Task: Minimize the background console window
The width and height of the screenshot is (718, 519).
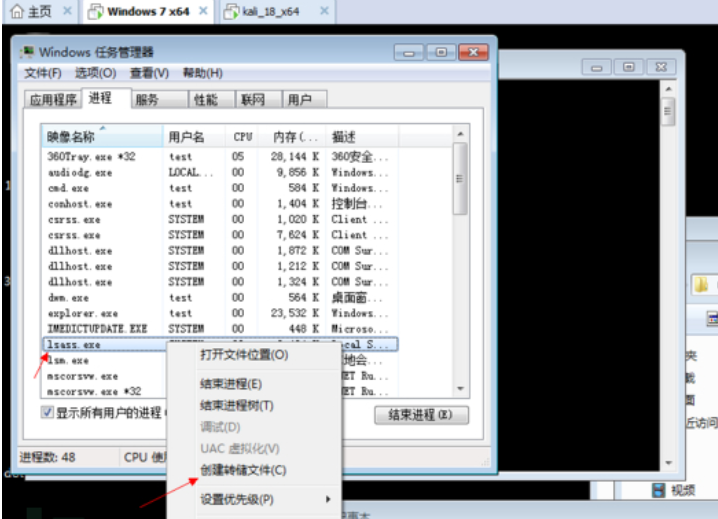Action: click(x=597, y=68)
